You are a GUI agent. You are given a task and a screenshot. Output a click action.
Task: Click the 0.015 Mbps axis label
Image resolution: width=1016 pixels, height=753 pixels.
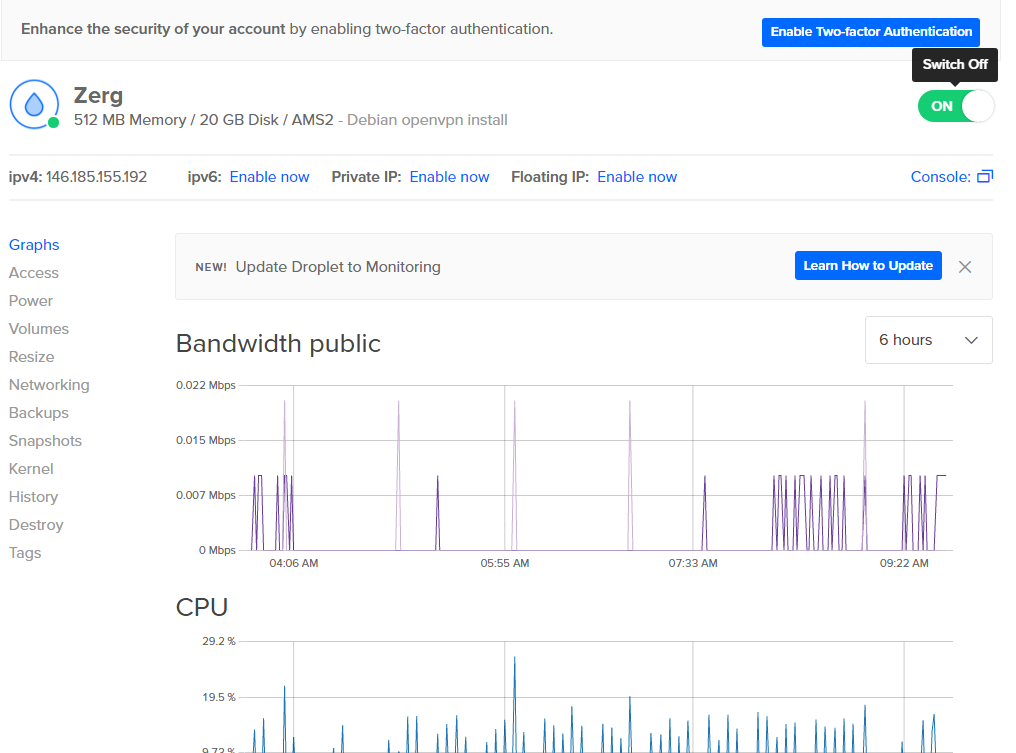click(205, 440)
